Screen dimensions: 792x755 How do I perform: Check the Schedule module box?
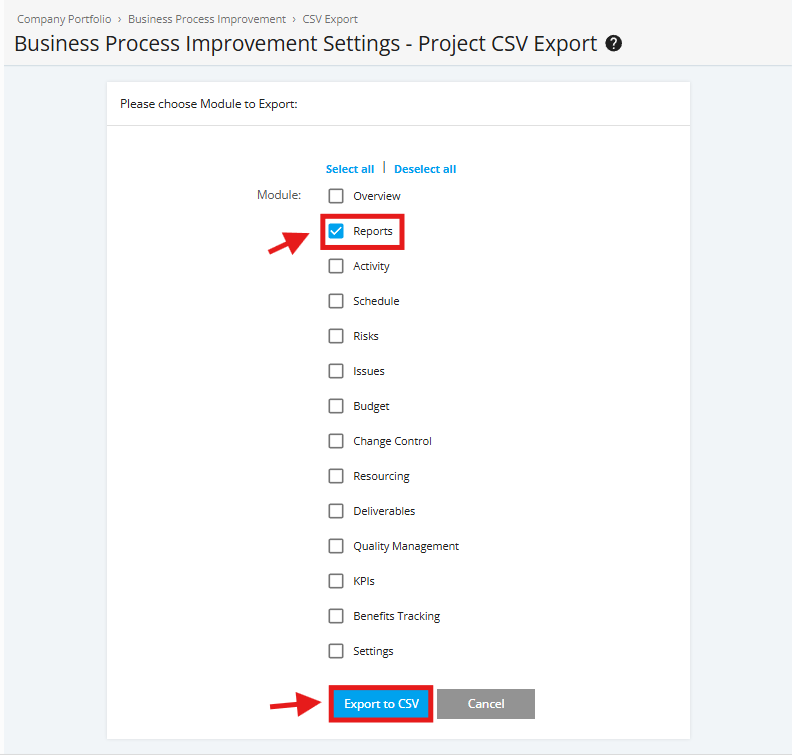pyautogui.click(x=336, y=301)
